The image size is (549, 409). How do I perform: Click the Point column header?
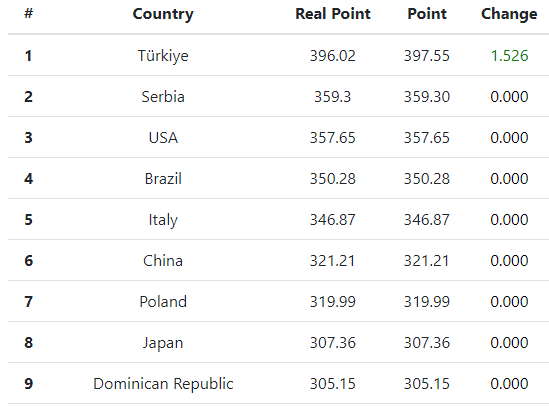click(427, 14)
